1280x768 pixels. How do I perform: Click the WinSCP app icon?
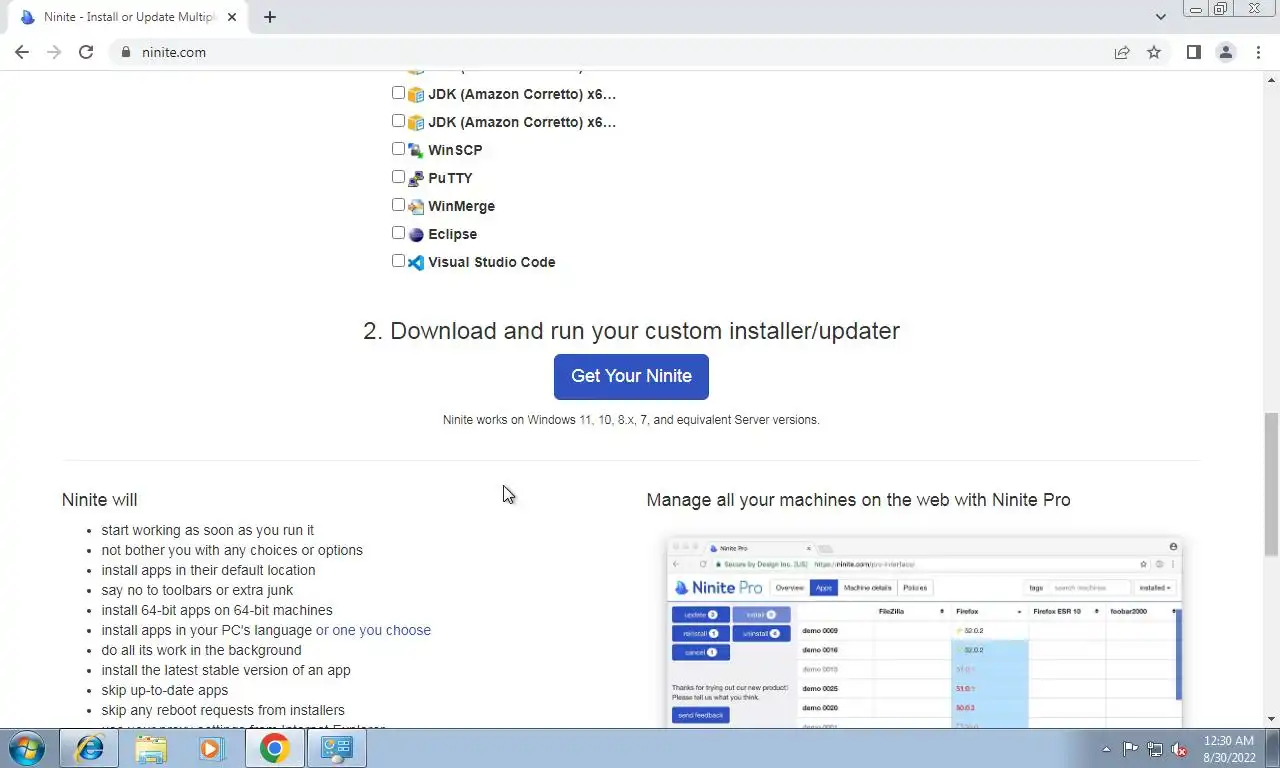pos(416,150)
